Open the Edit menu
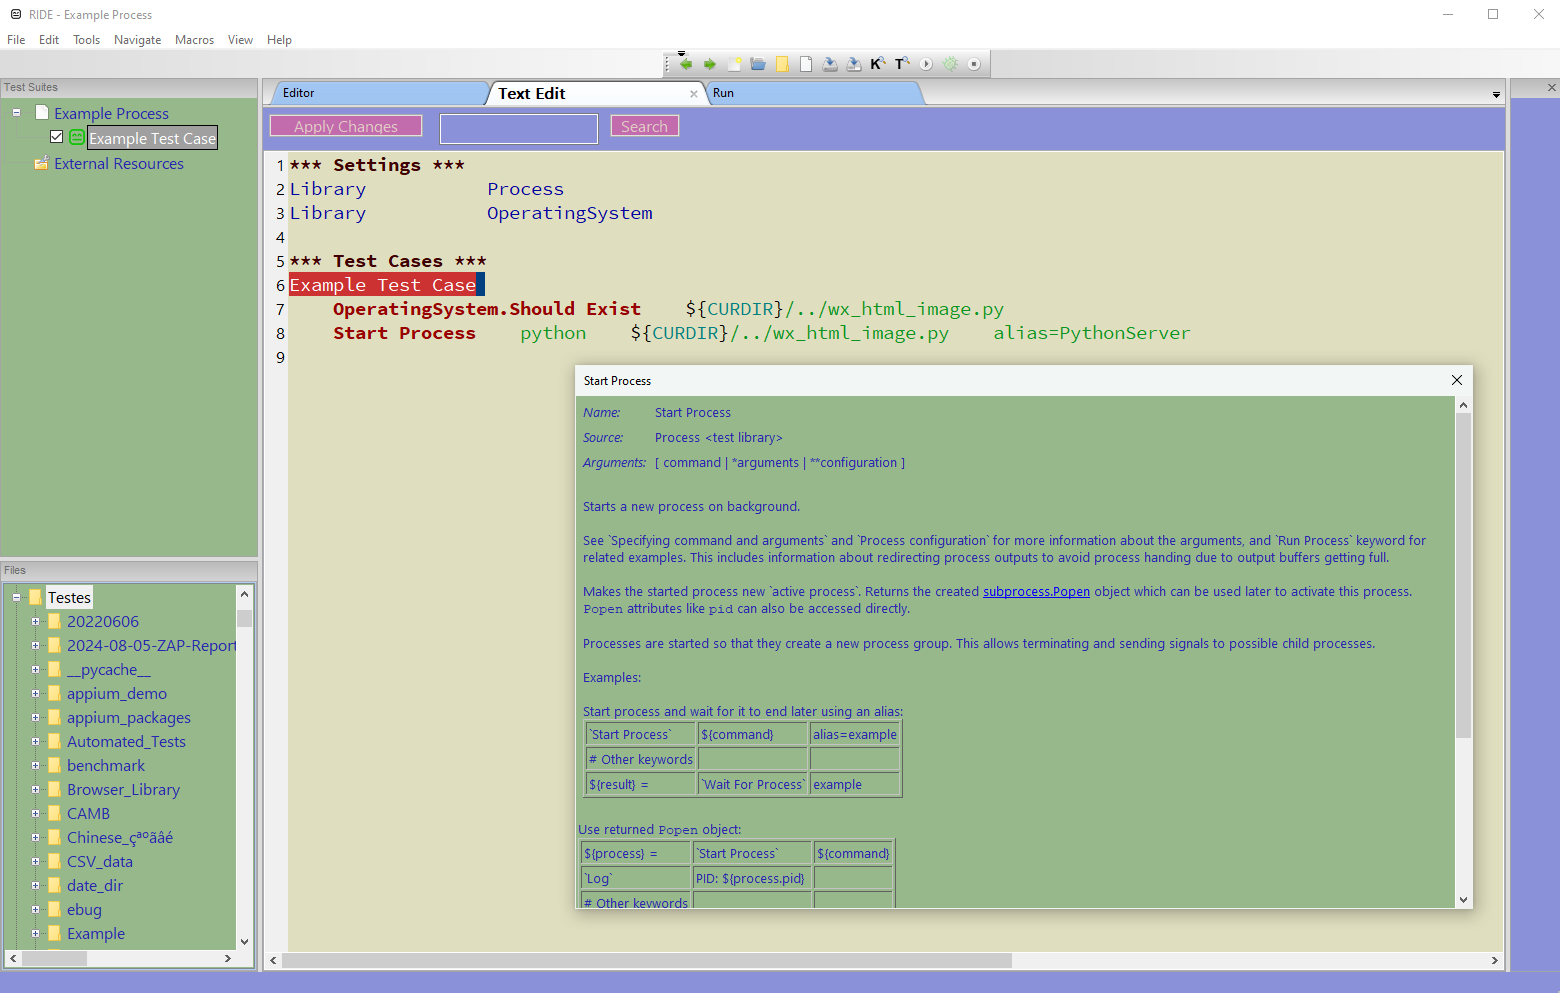 [x=49, y=40]
